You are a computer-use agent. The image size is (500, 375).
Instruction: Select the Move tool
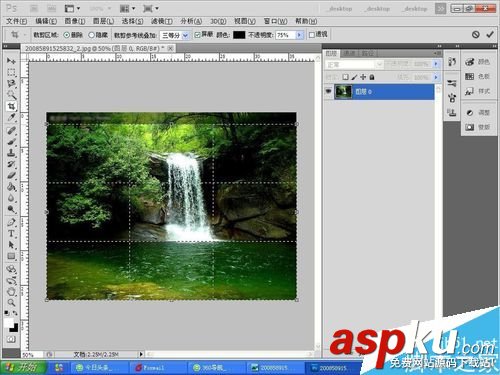coord(11,61)
